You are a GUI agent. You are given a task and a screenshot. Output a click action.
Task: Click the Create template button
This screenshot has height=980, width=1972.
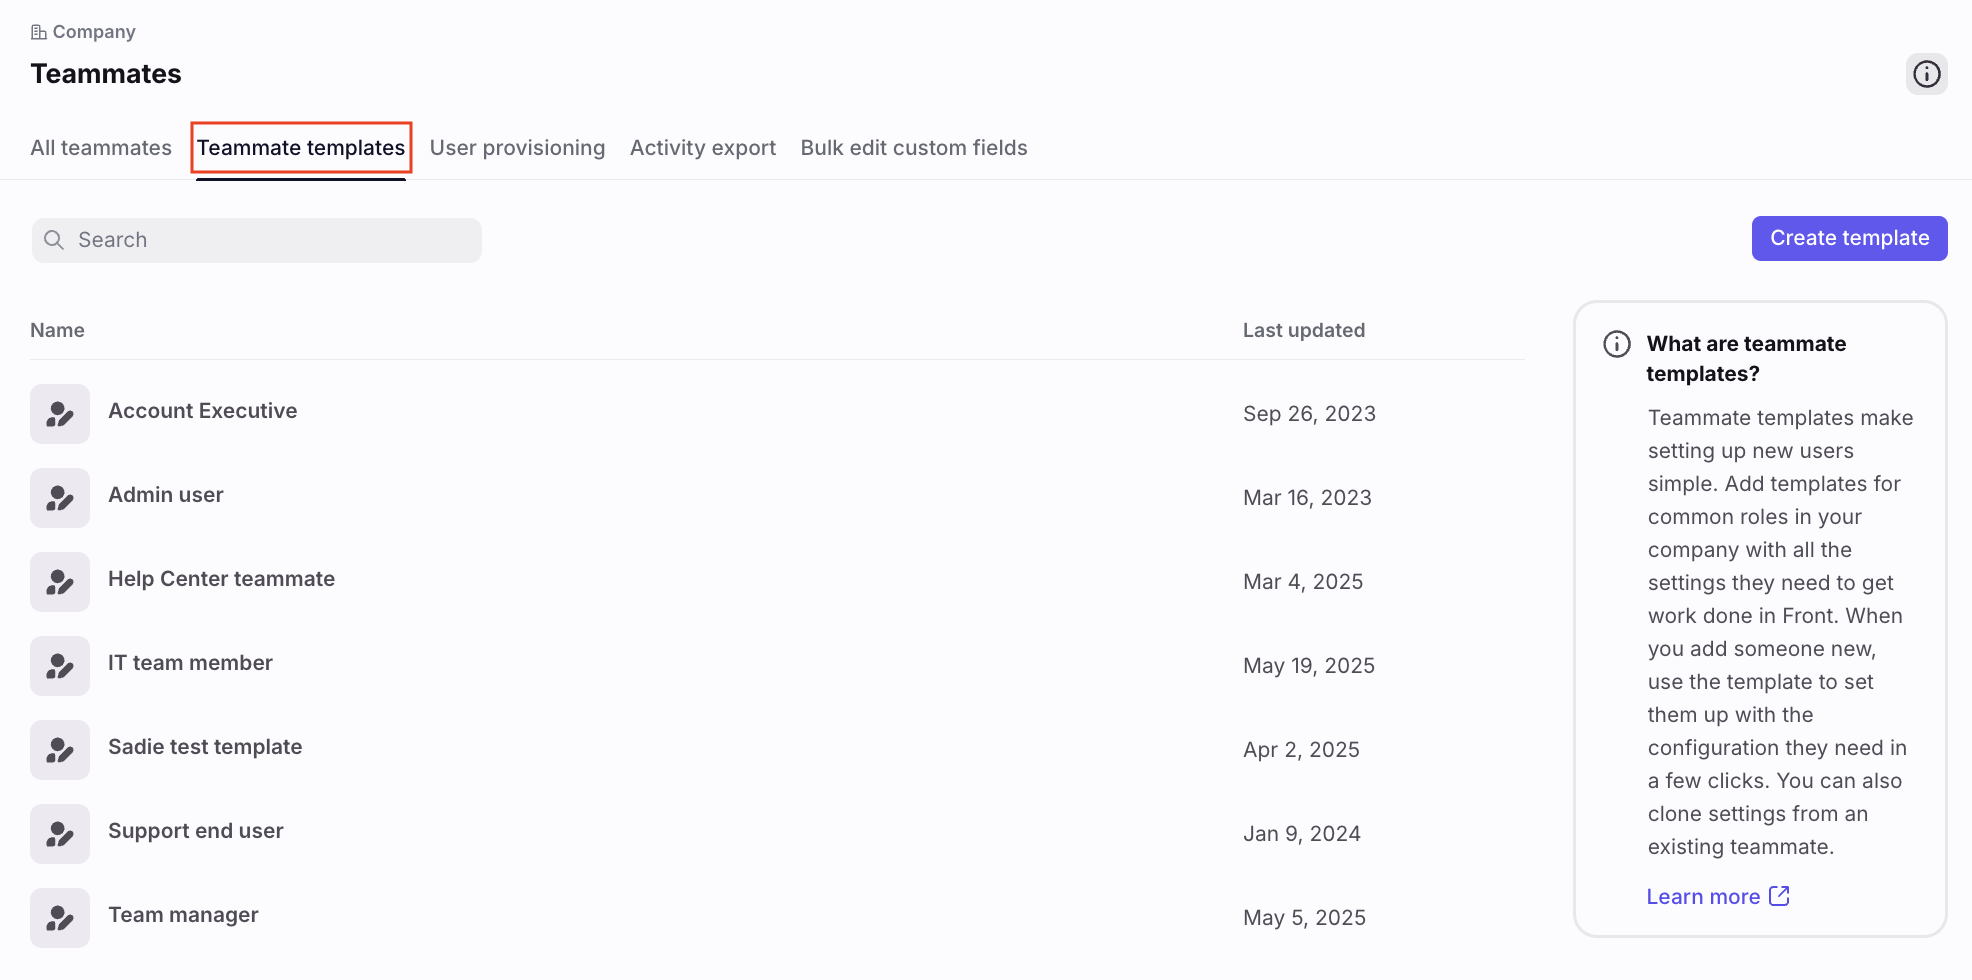[1849, 238]
